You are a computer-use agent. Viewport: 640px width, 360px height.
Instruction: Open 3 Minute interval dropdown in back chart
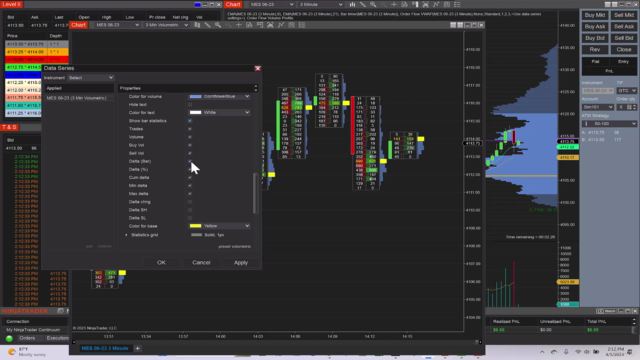point(321,4)
